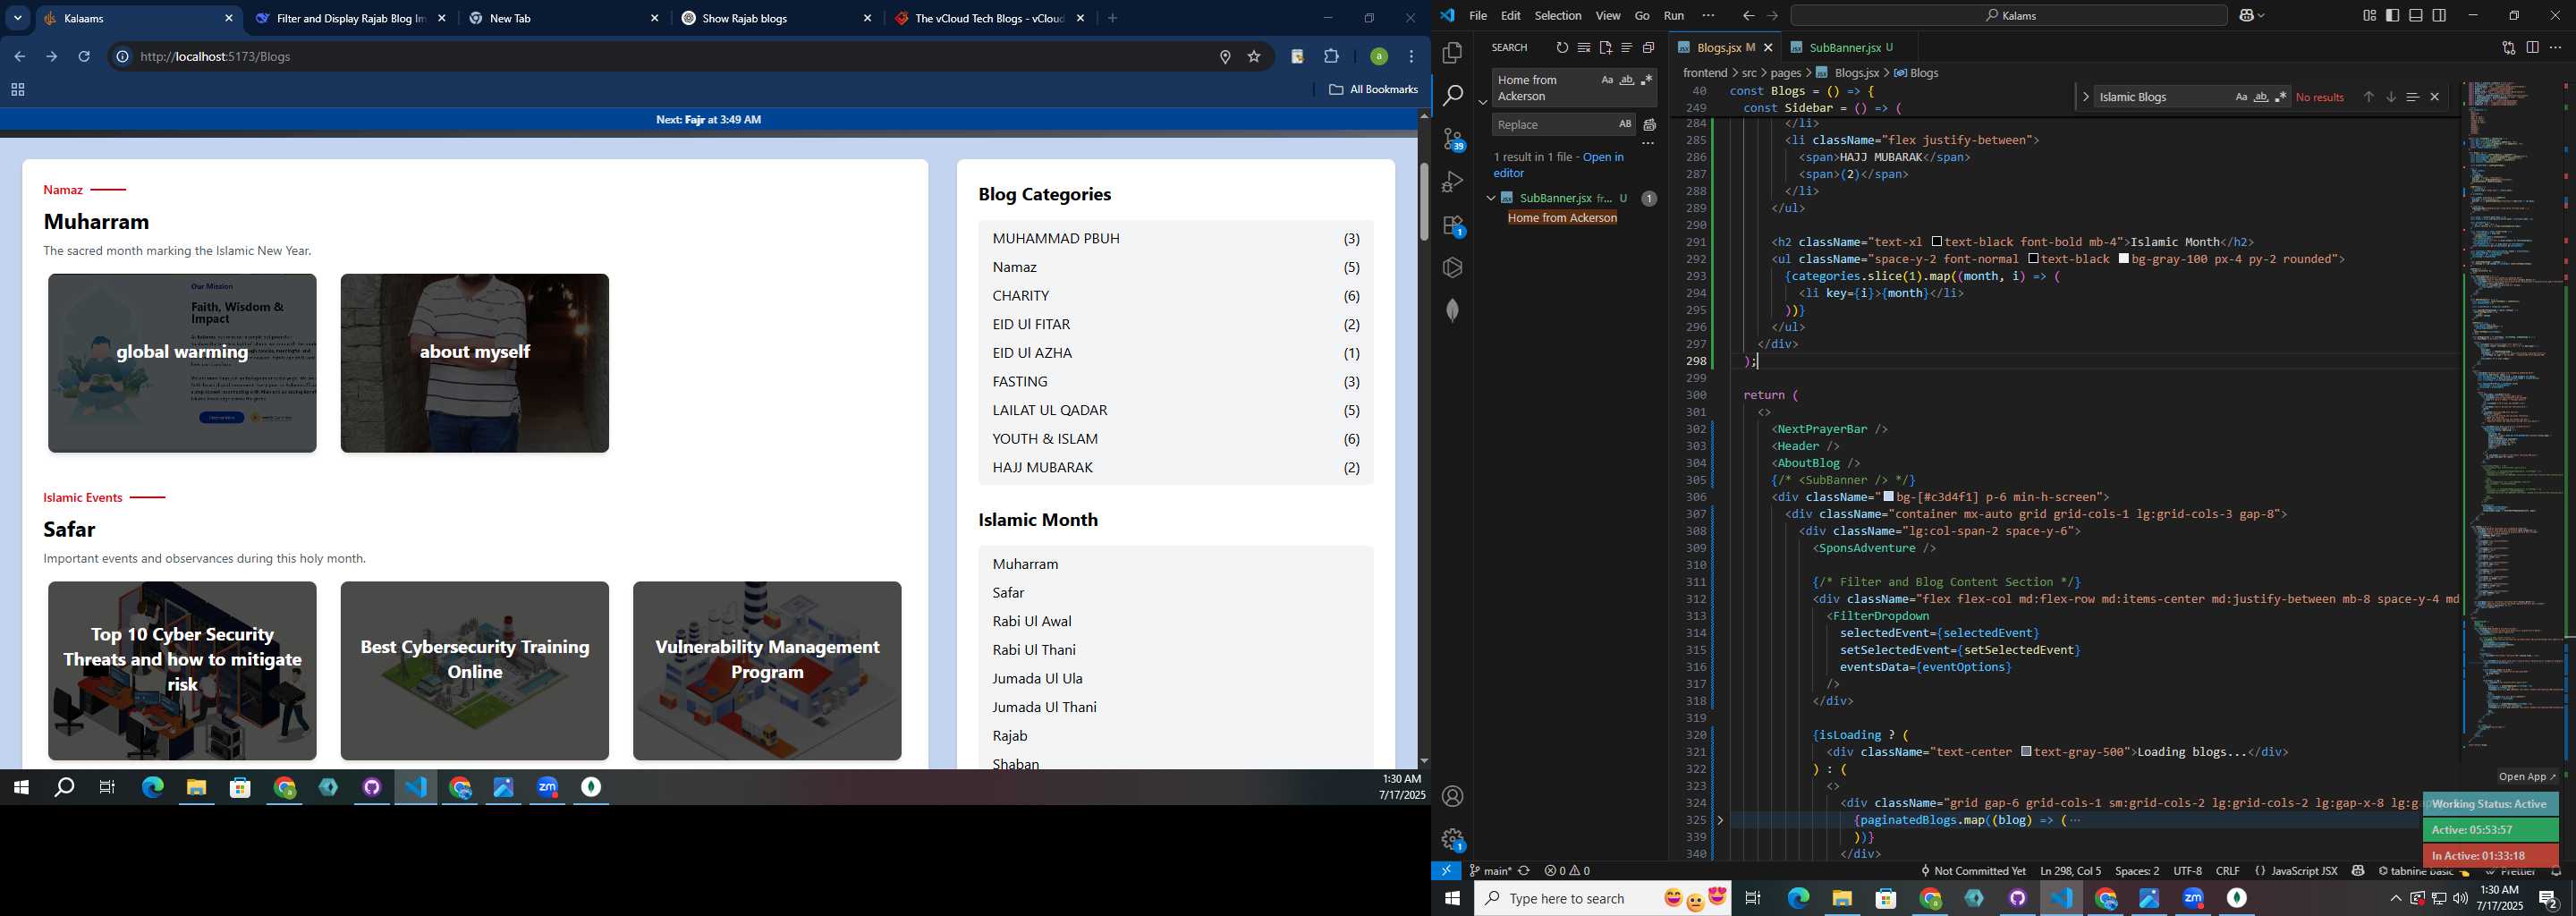The image size is (2576, 916).
Task: Switch to The vCloud Tech Blogs Chrome tab
Action: [x=988, y=18]
